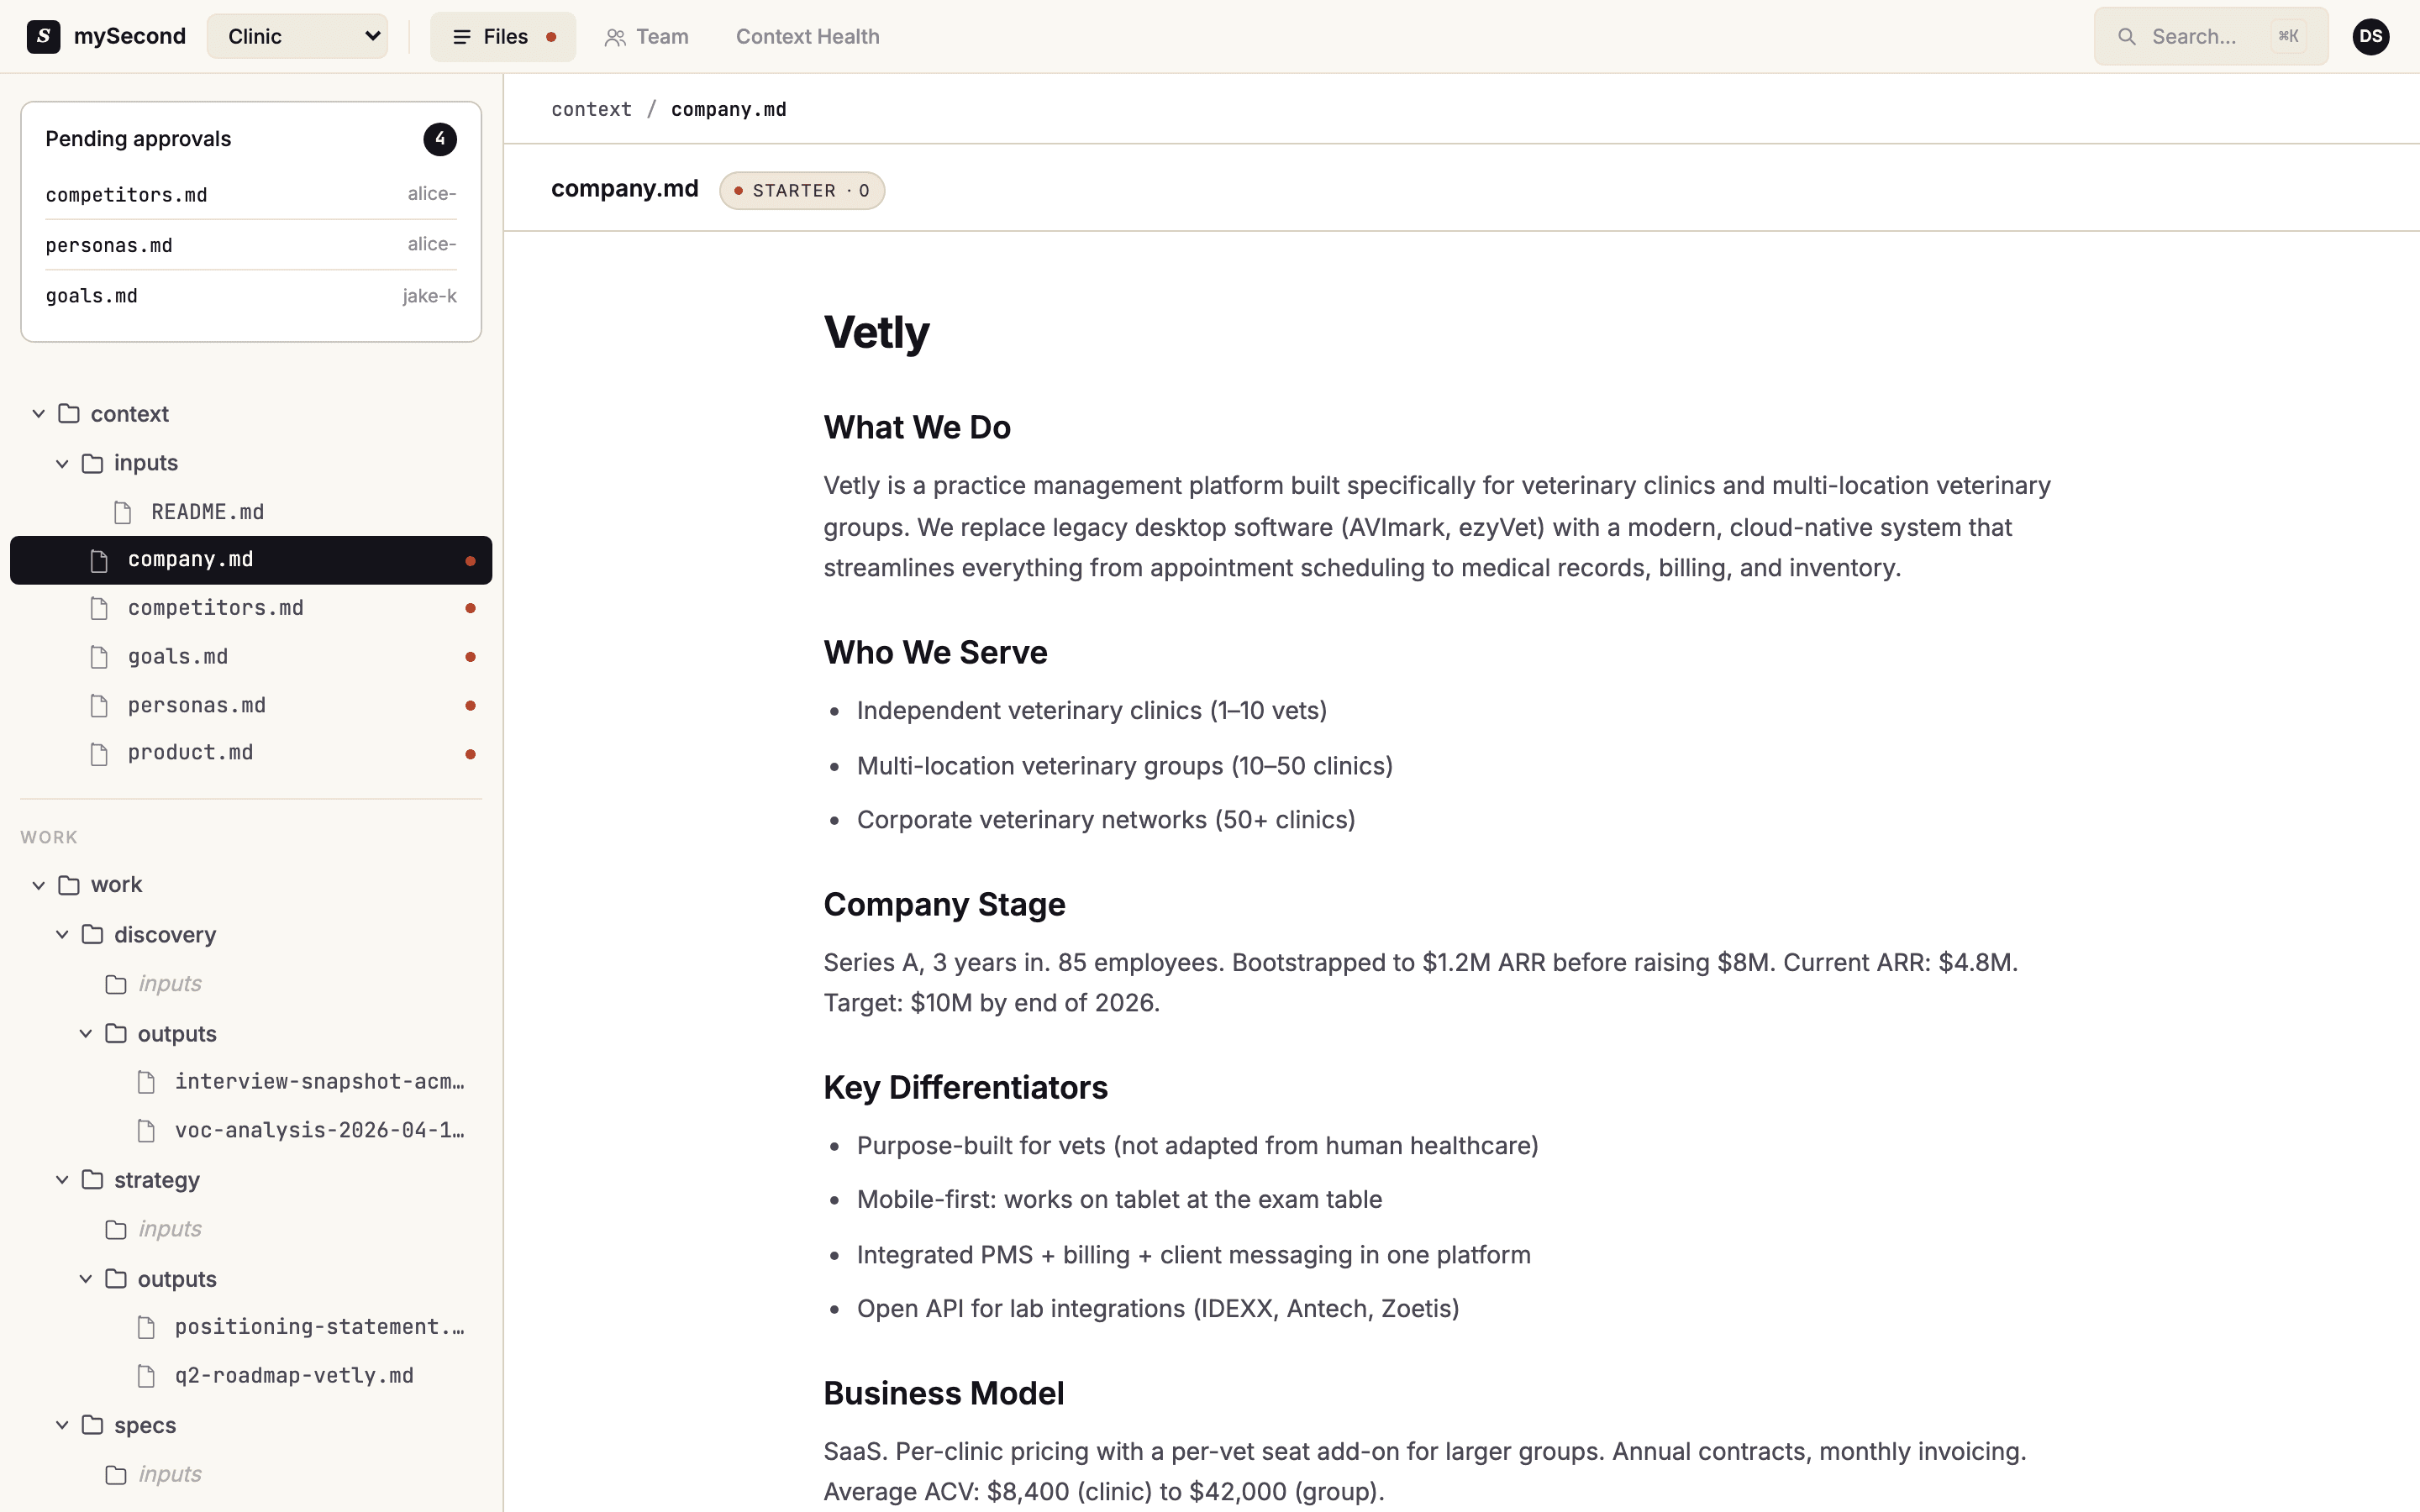Click the README.md file icon
The height and width of the screenshot is (1512, 2420).
click(123, 513)
